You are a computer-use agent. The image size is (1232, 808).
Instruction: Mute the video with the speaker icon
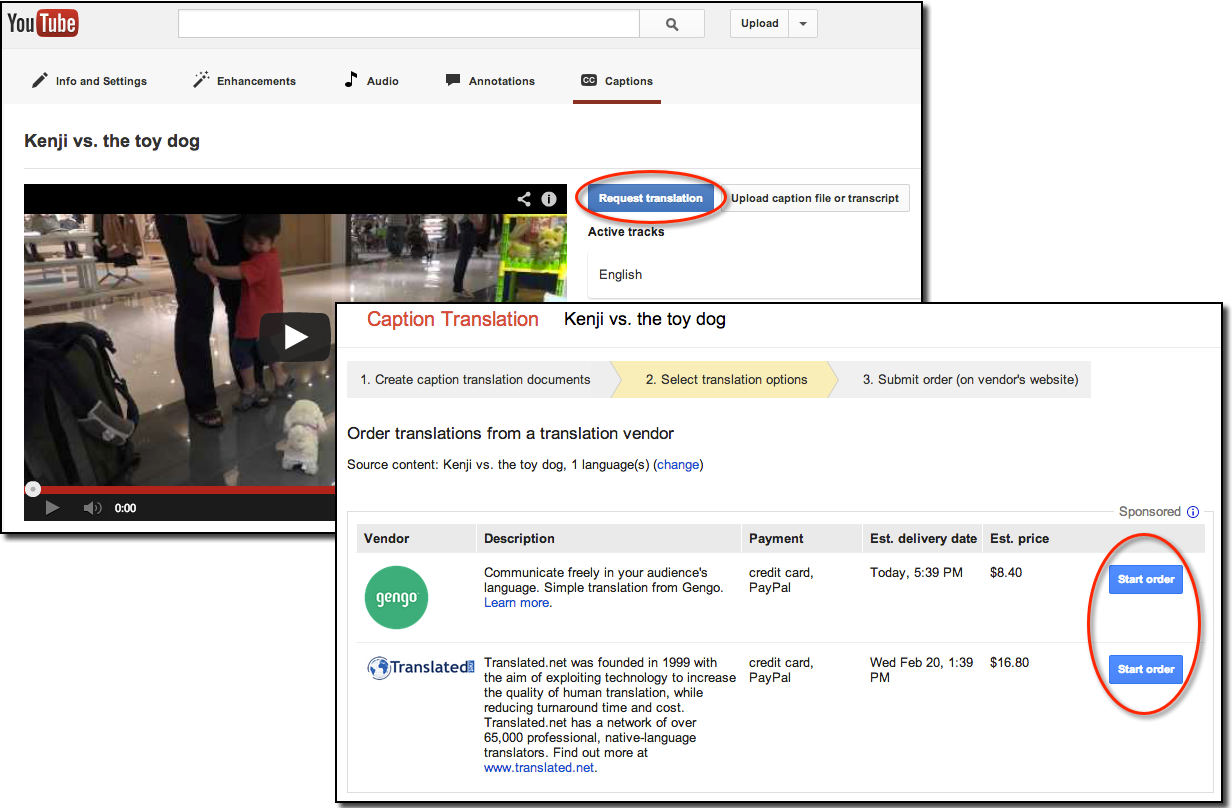[x=92, y=508]
